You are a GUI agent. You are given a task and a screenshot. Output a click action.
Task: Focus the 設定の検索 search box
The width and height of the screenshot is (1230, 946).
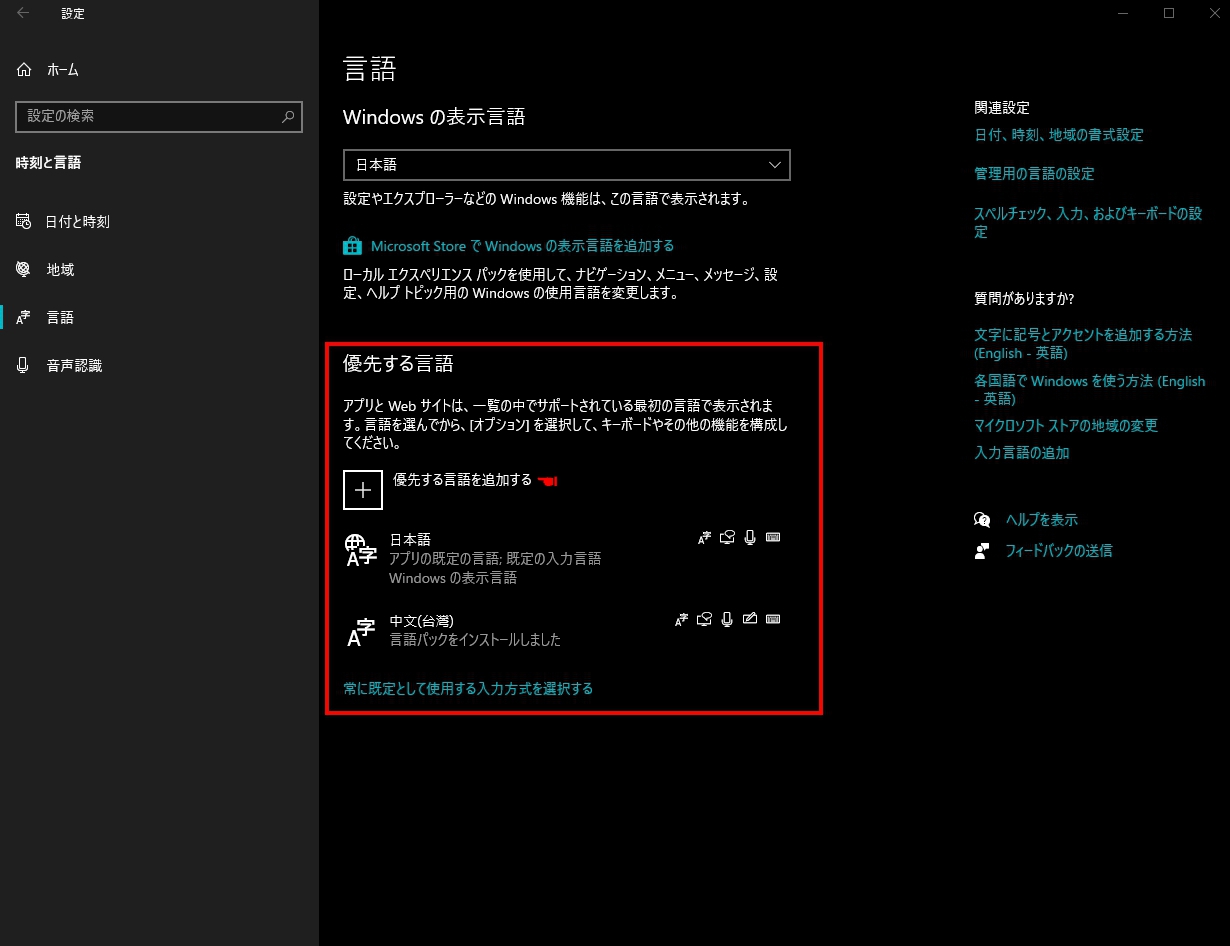[x=159, y=116]
